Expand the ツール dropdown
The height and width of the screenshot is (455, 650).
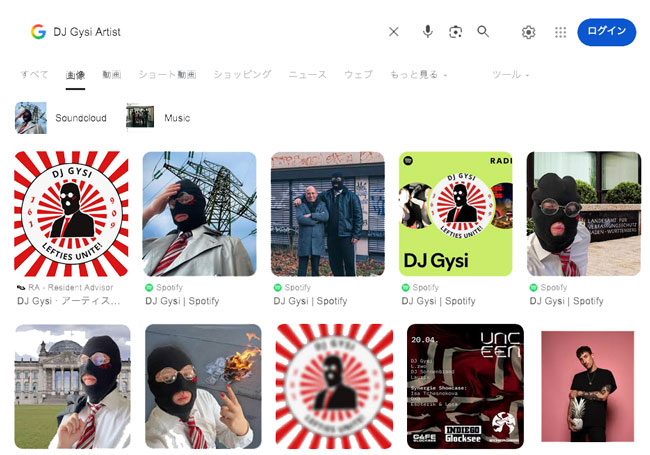point(510,75)
